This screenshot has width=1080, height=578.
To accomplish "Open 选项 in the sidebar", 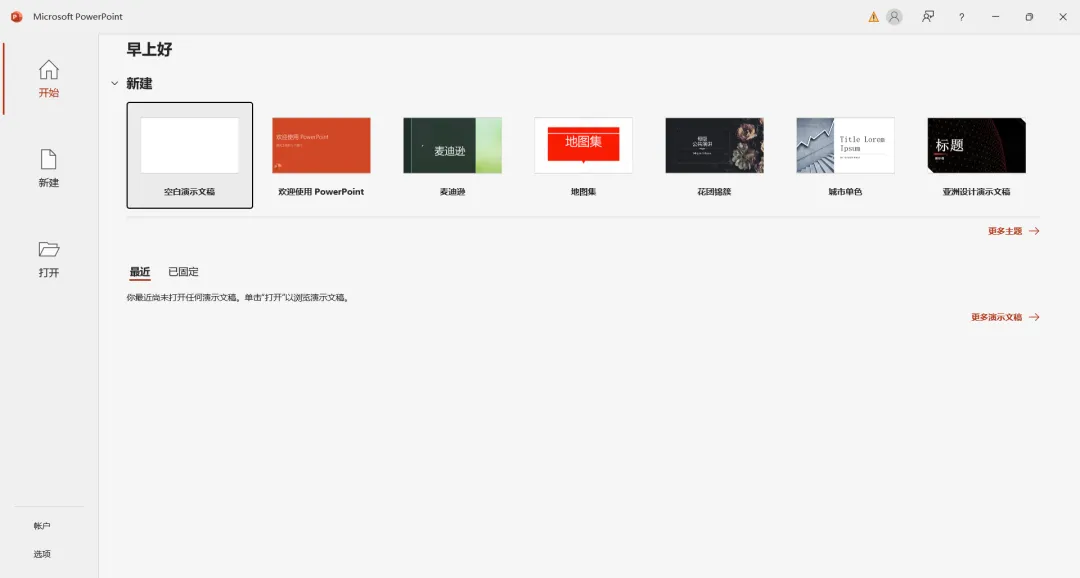I will pyautogui.click(x=42, y=554).
